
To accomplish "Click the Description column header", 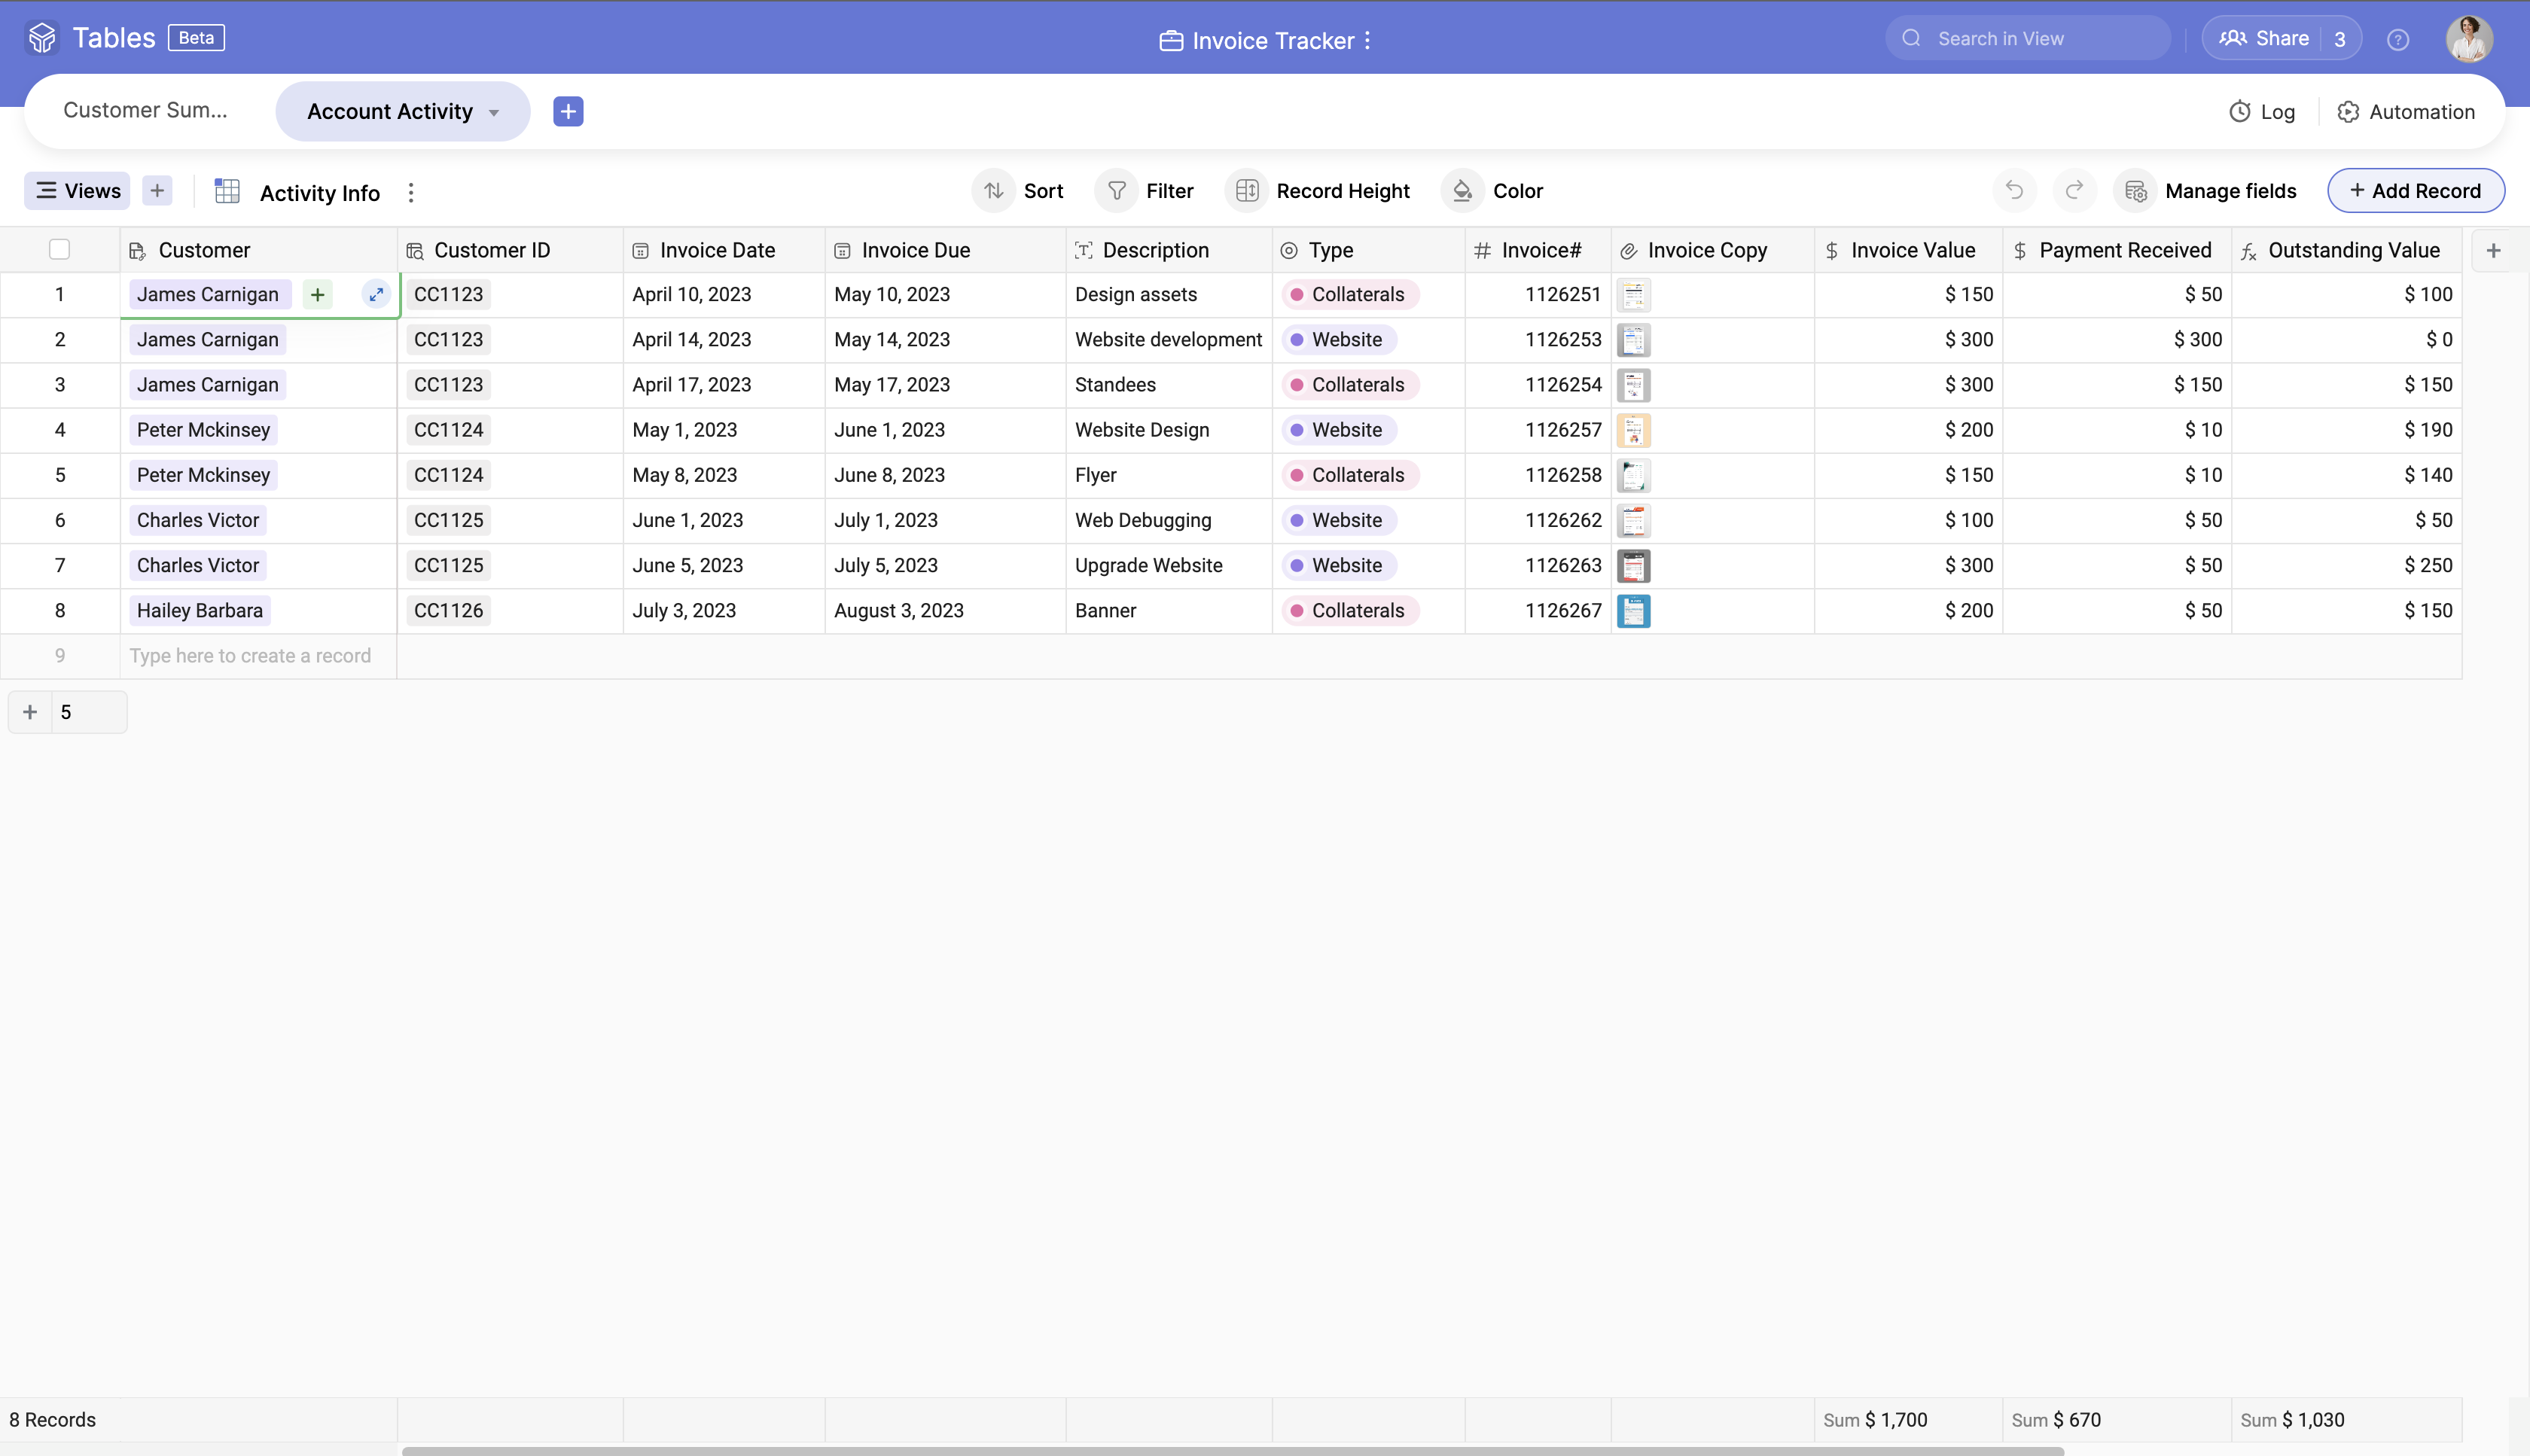I will [x=1169, y=250].
